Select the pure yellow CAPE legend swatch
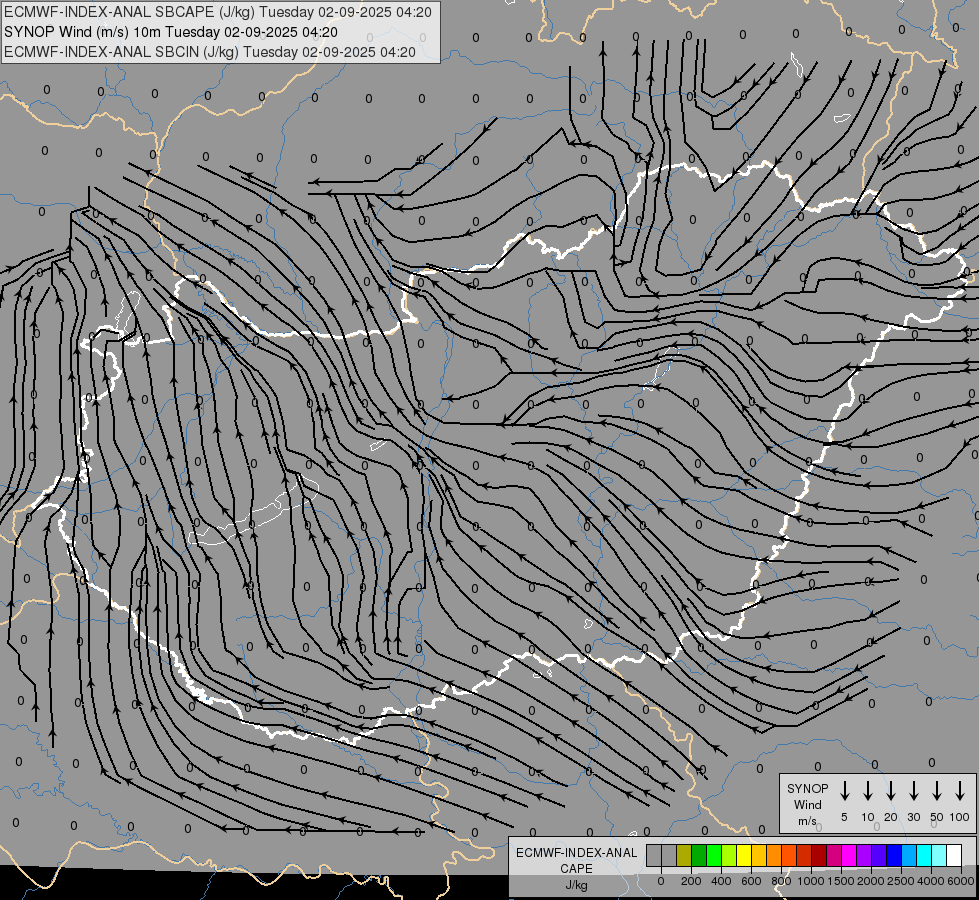Image resolution: width=979 pixels, height=900 pixels. click(744, 855)
